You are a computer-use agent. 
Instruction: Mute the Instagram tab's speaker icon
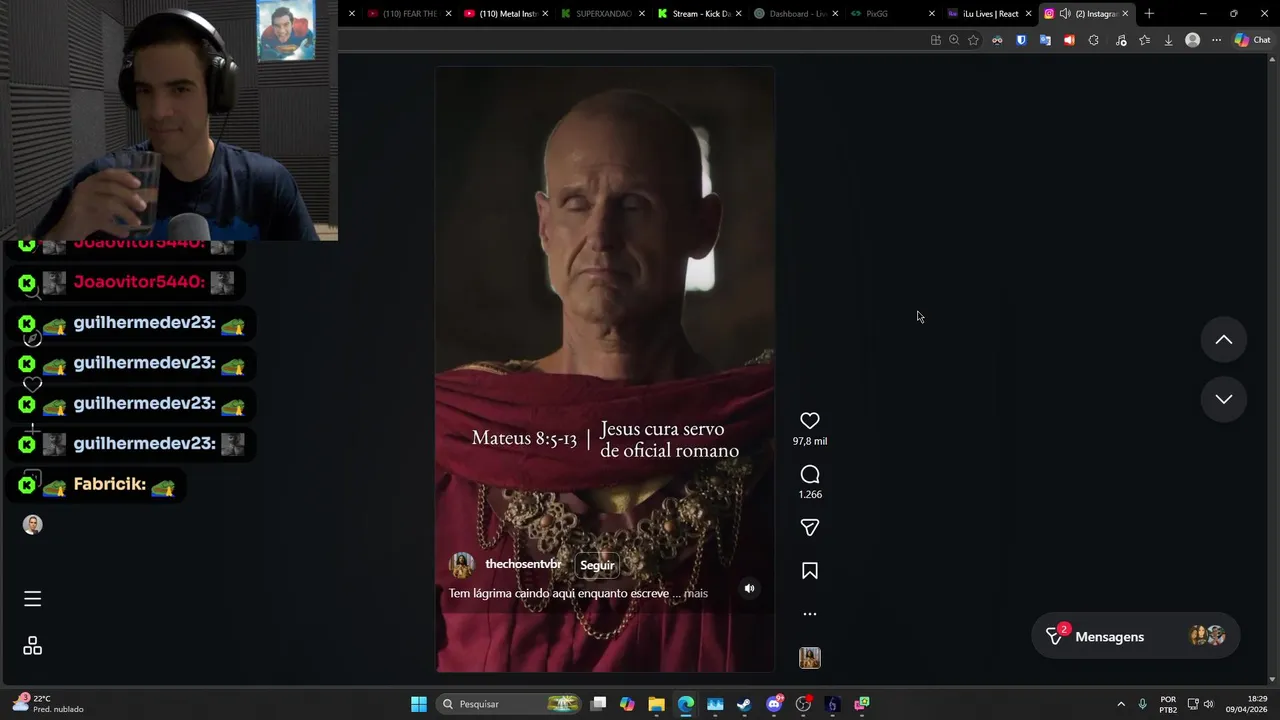click(1065, 14)
